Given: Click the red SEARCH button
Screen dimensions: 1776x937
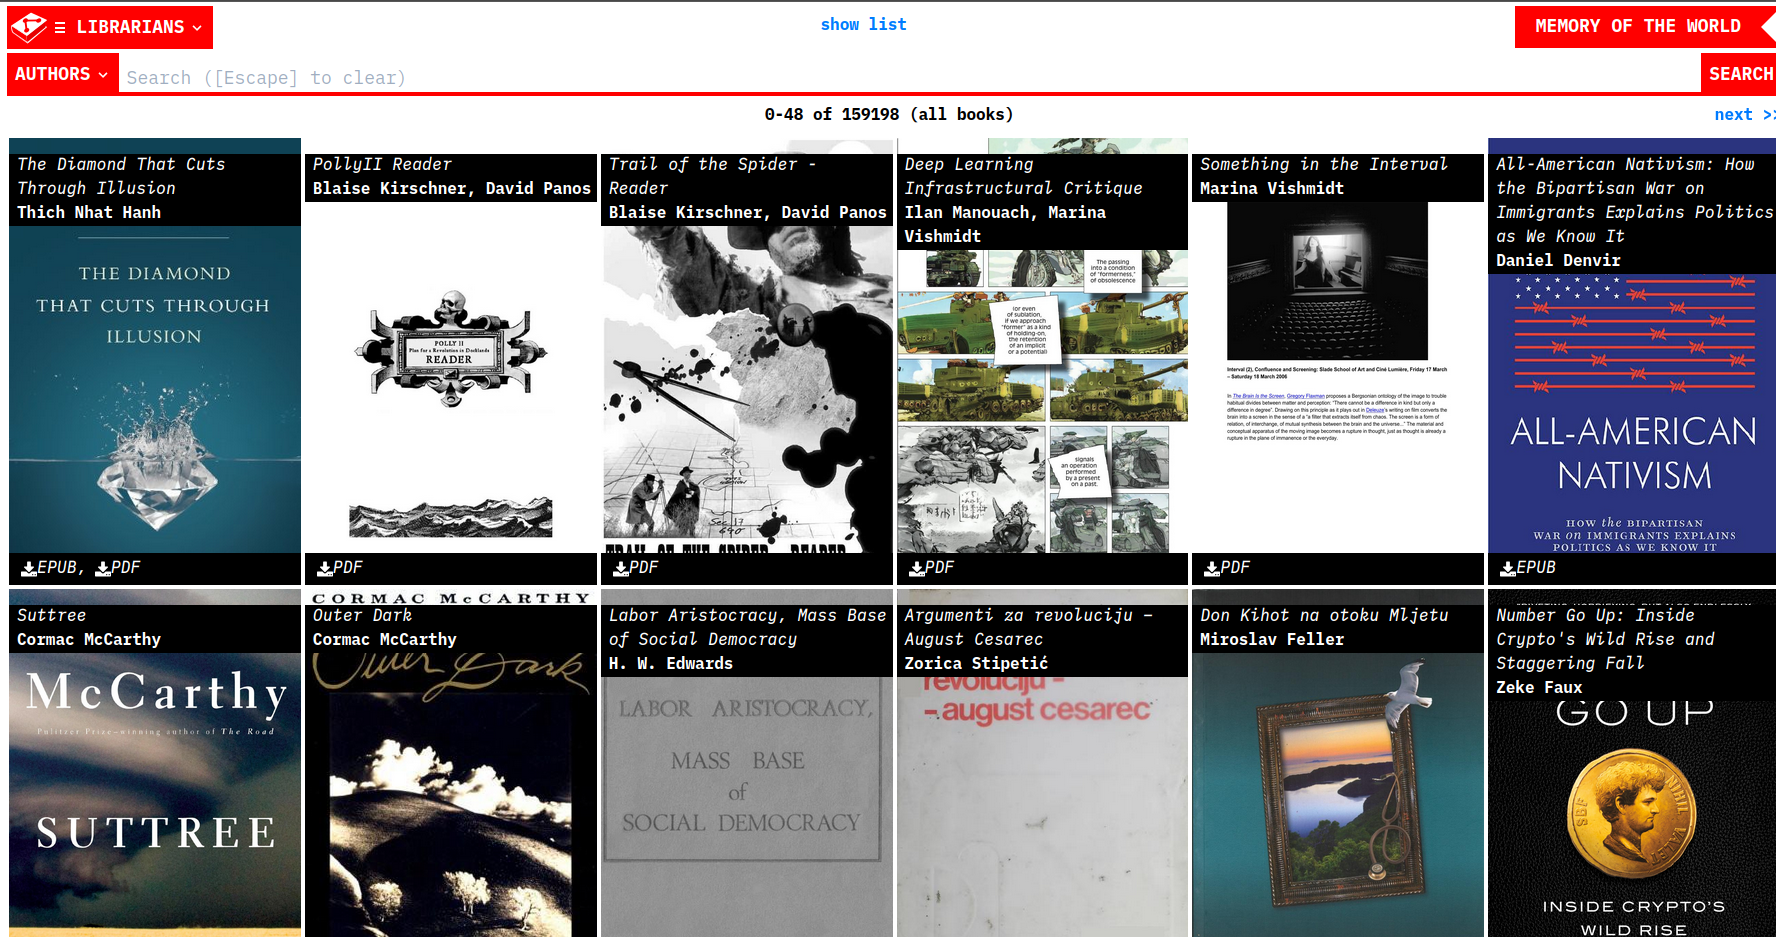Looking at the screenshot, I should click(1740, 74).
